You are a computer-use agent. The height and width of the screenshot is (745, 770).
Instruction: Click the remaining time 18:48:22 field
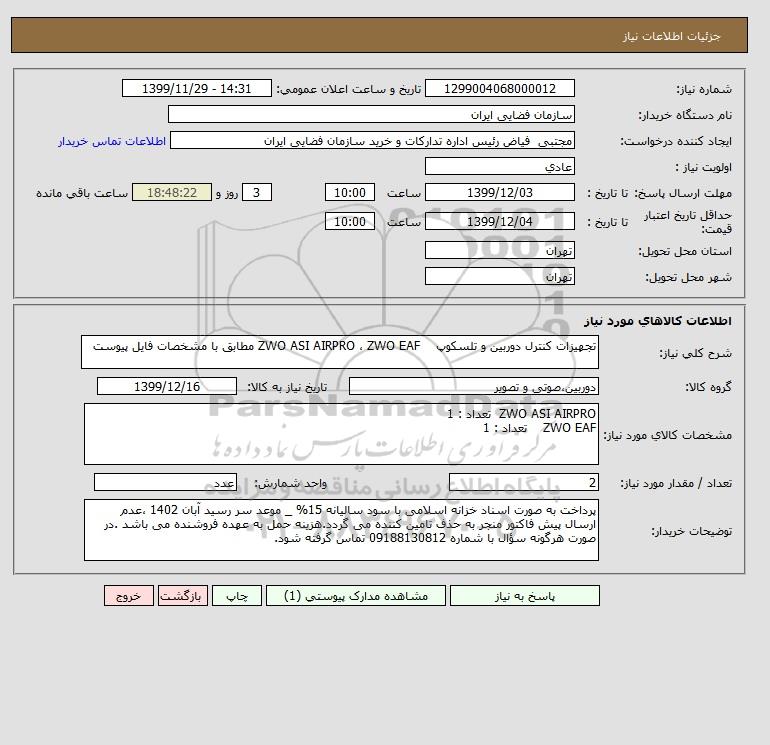point(172,193)
